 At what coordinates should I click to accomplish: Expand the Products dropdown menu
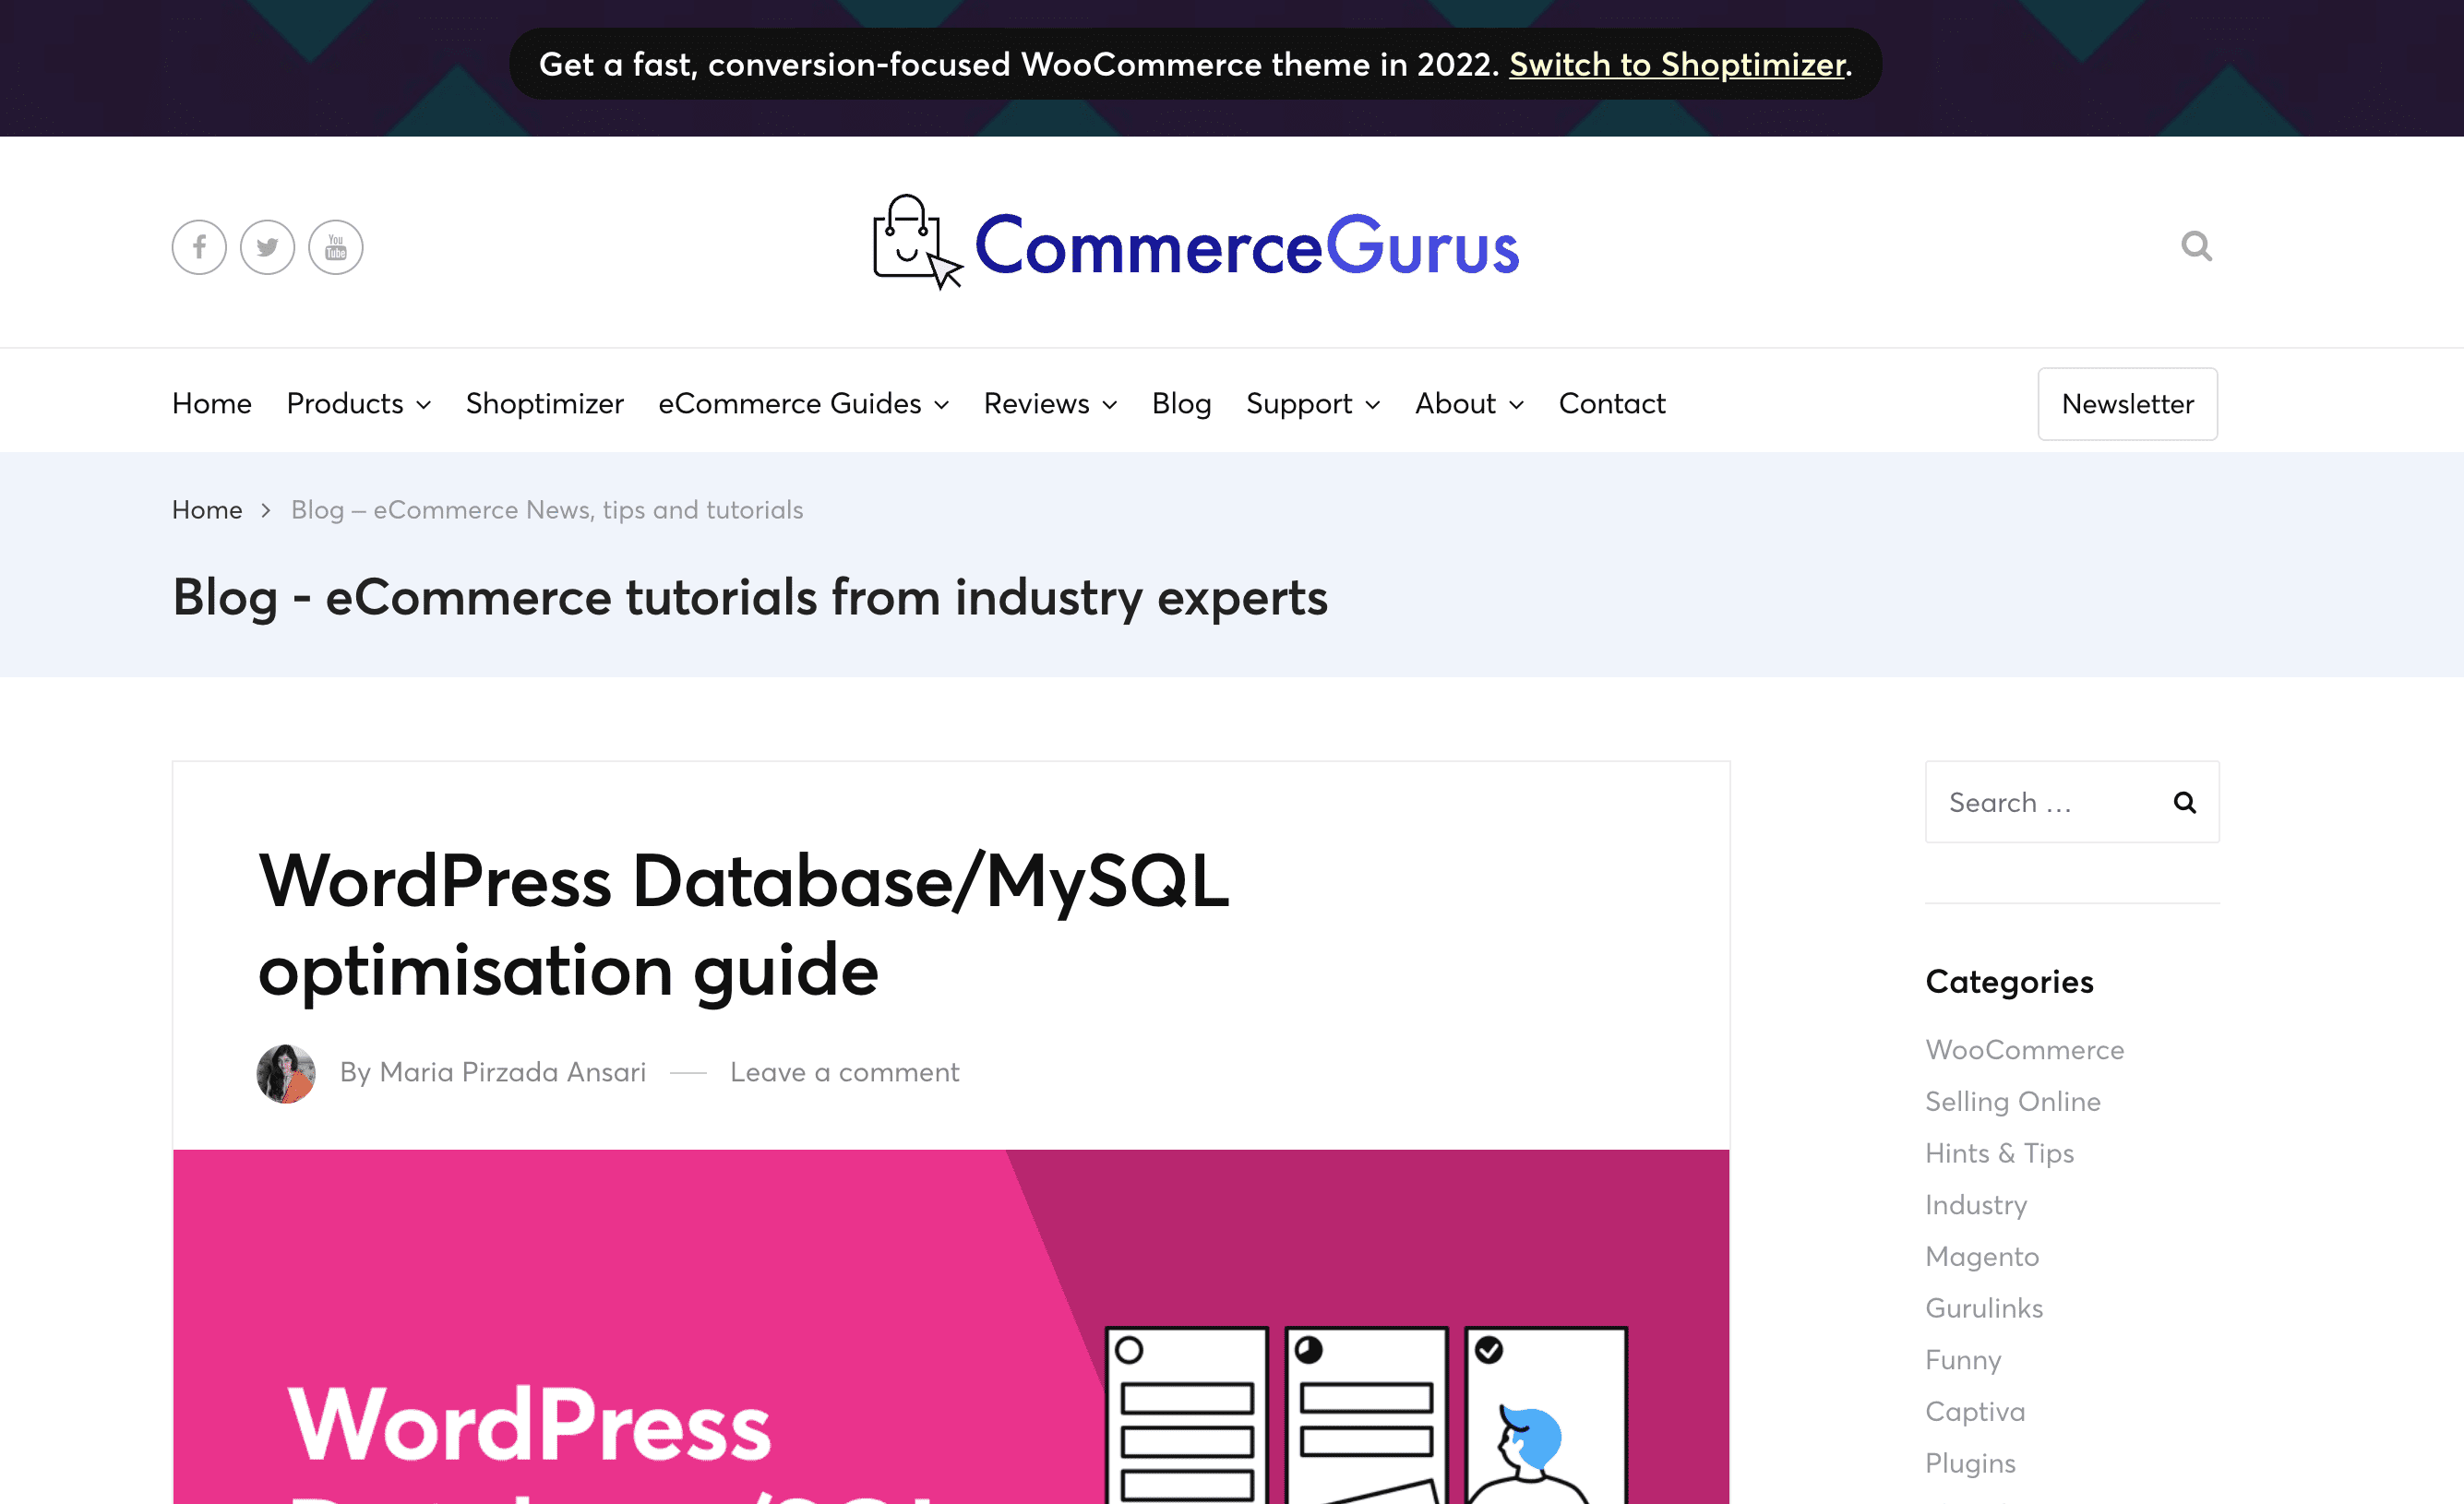coord(358,404)
